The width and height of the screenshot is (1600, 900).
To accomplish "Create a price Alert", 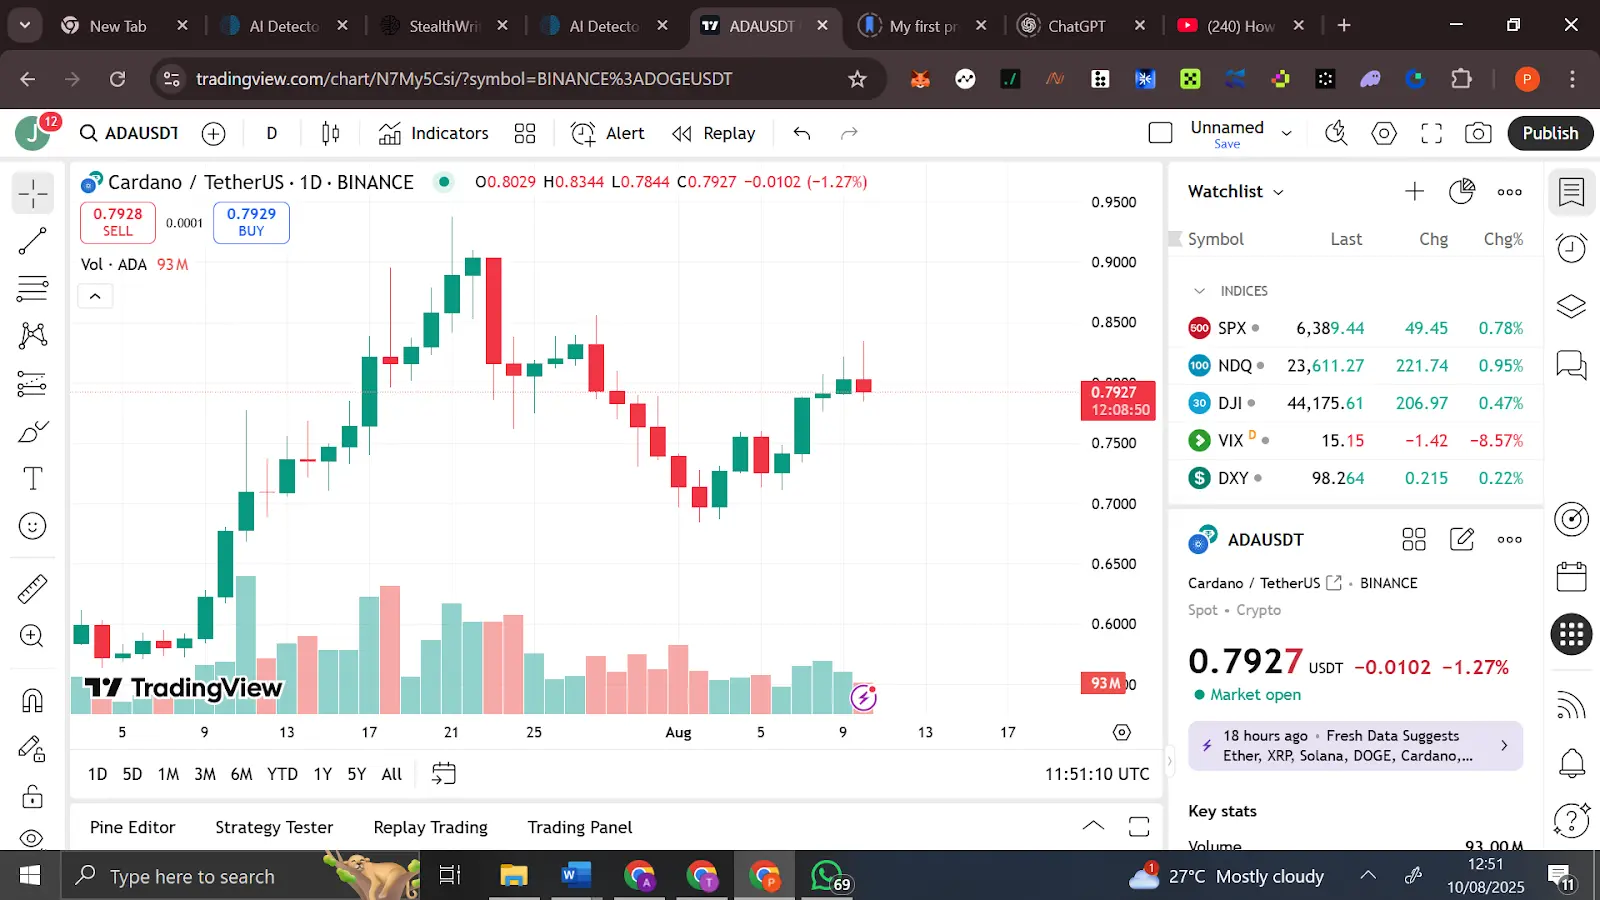I will (608, 133).
